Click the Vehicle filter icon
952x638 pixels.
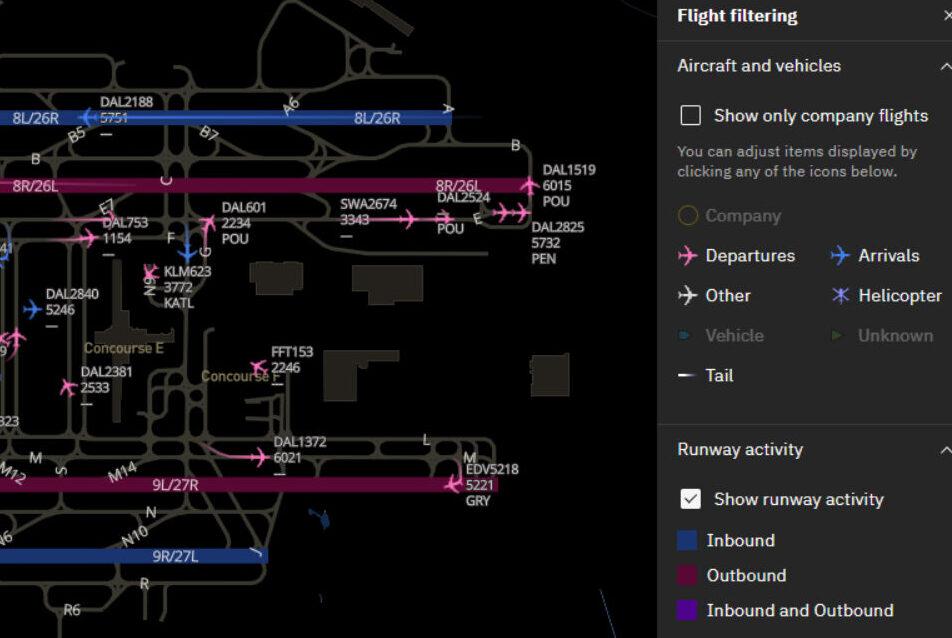687,335
